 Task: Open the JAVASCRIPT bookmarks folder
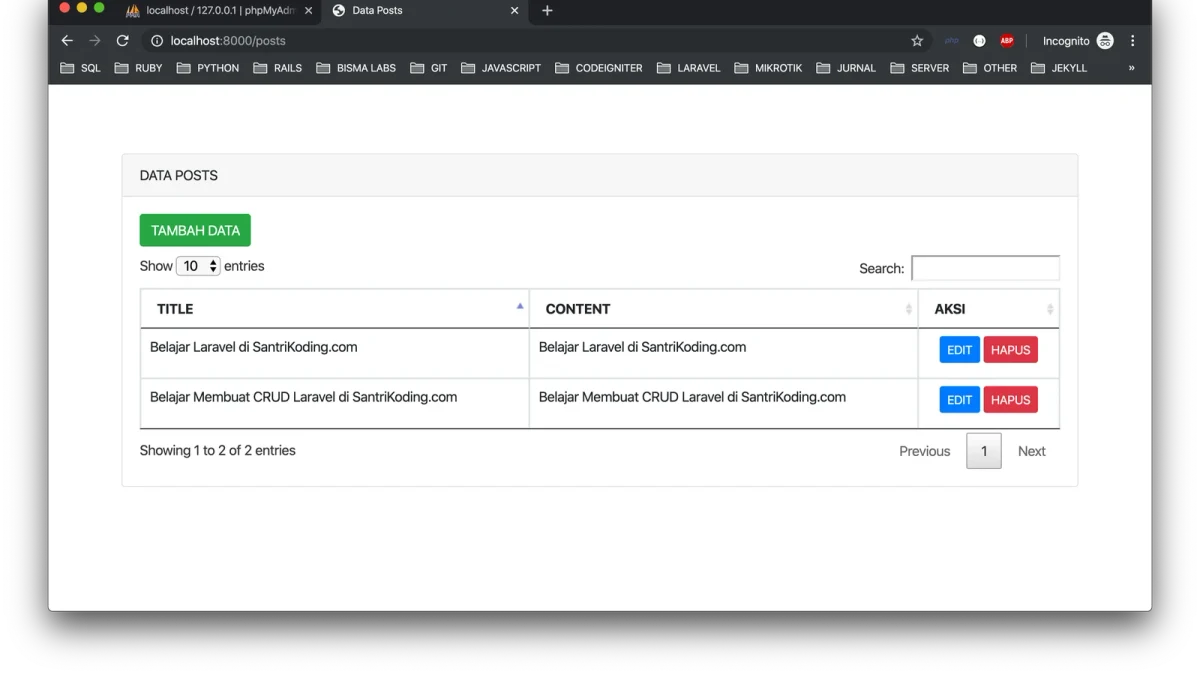(501, 68)
